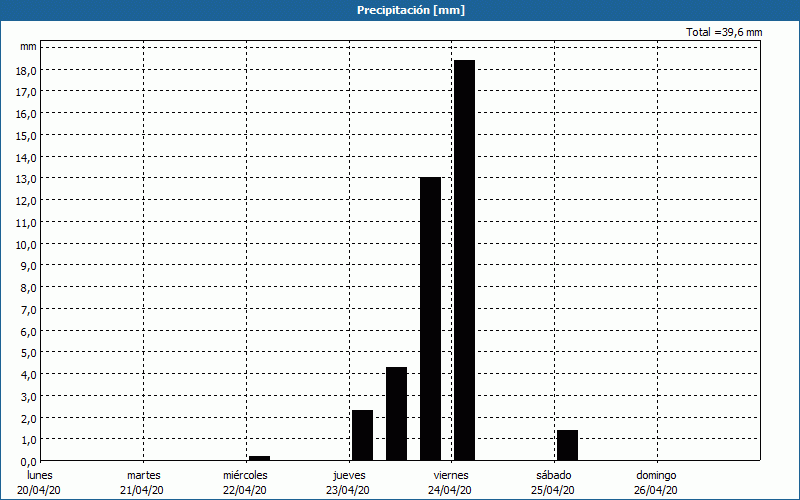Click the 18,0 y-axis value

coord(27,70)
